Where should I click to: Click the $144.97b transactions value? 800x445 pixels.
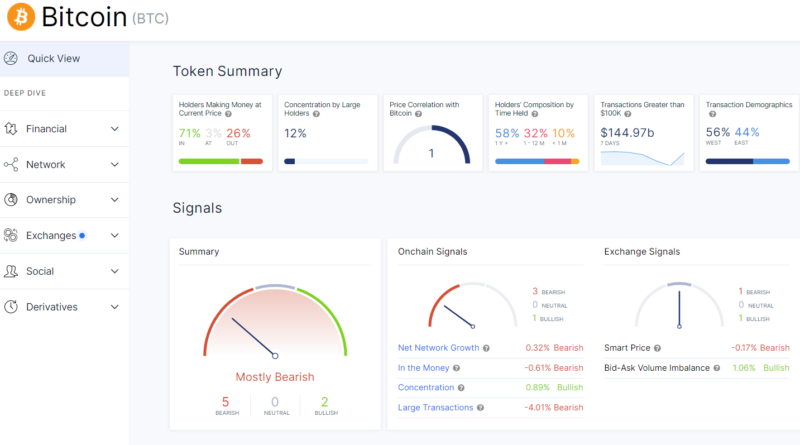point(627,133)
